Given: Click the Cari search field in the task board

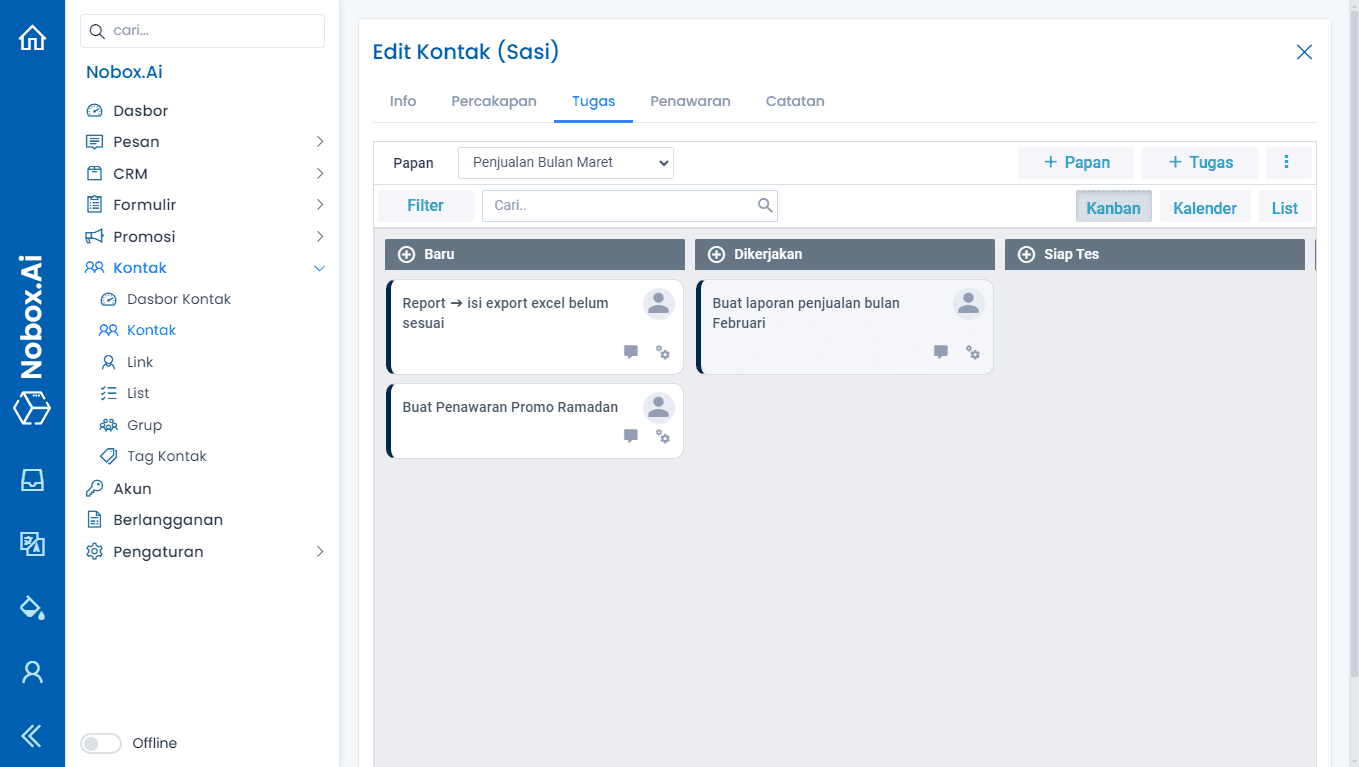Looking at the screenshot, I should coord(622,206).
